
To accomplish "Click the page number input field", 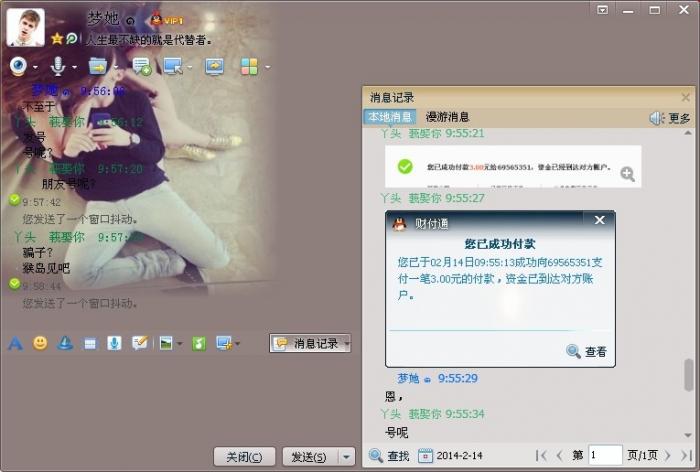I will (605, 455).
